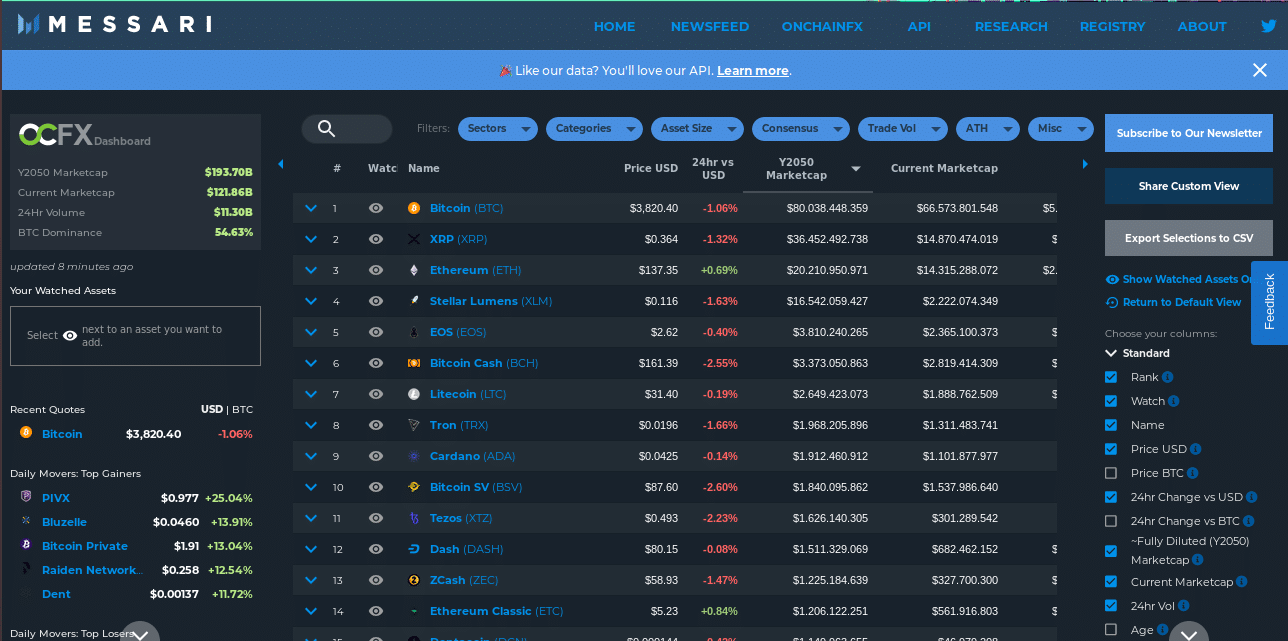Viewport: 1288px width, 641px height.
Task: Click the Tron coin icon
Action: [x=414, y=425]
